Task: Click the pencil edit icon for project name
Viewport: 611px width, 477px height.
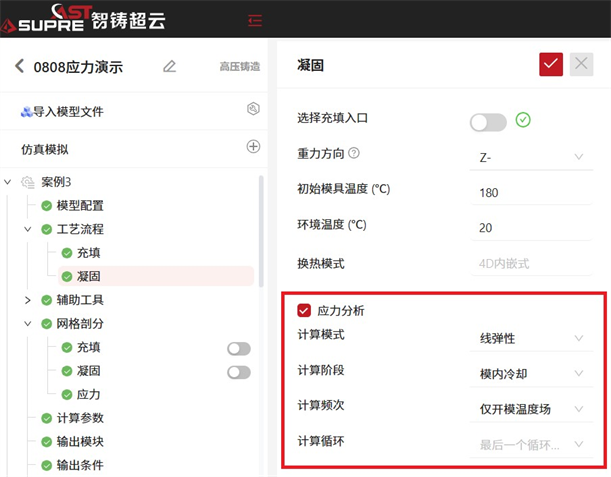Action: pos(170,66)
